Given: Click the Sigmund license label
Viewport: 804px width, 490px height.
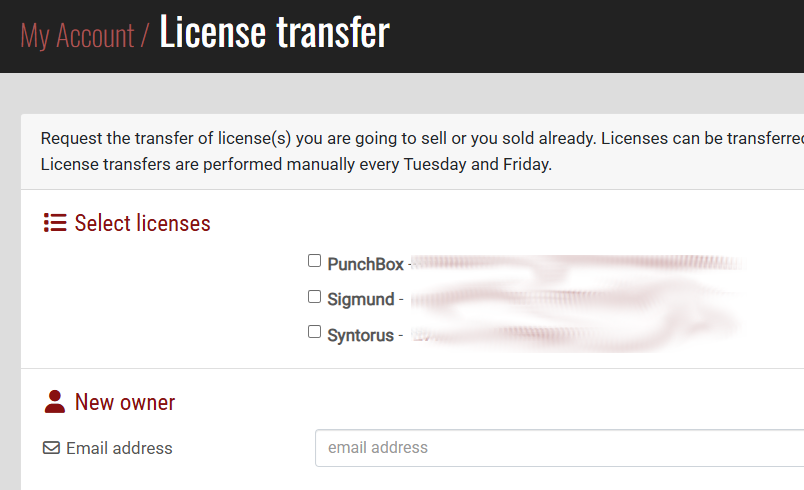Looking at the screenshot, I should pos(361,299).
